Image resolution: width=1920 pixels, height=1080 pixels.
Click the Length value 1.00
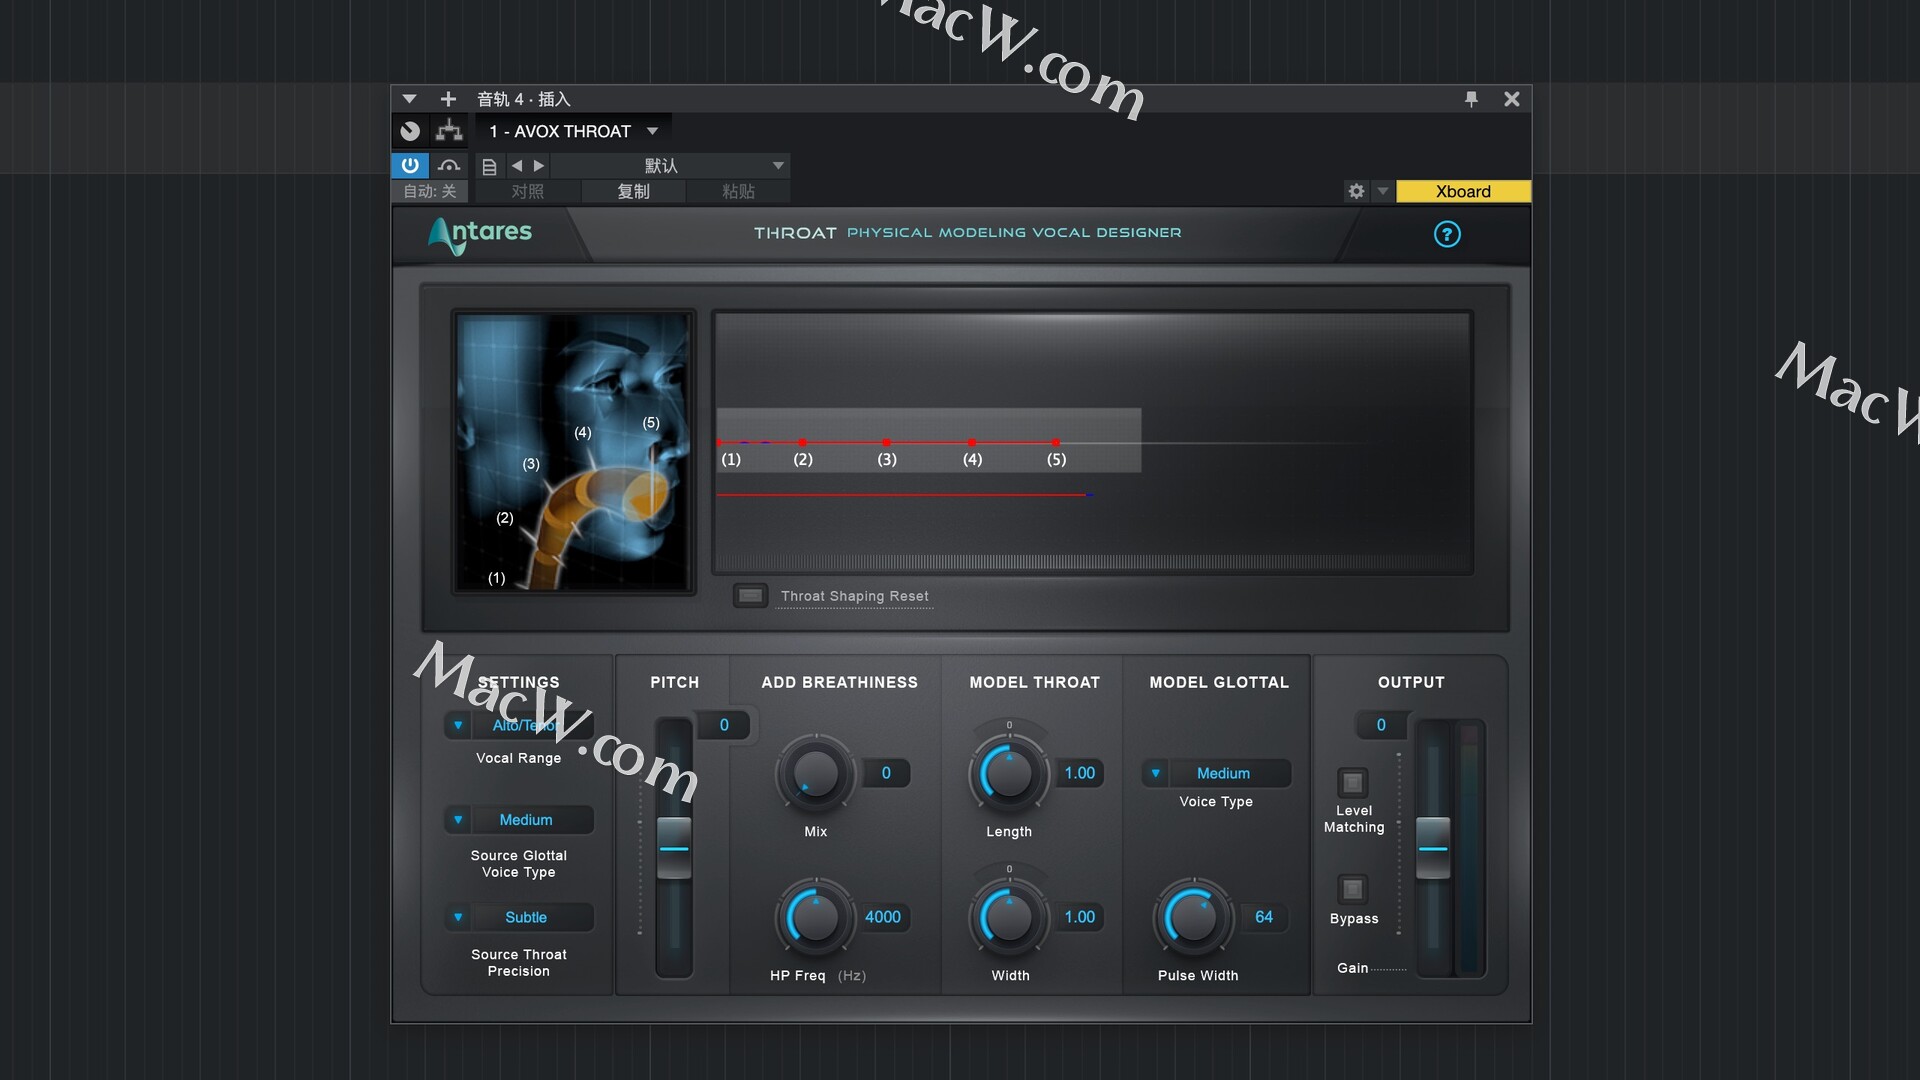tap(1080, 773)
